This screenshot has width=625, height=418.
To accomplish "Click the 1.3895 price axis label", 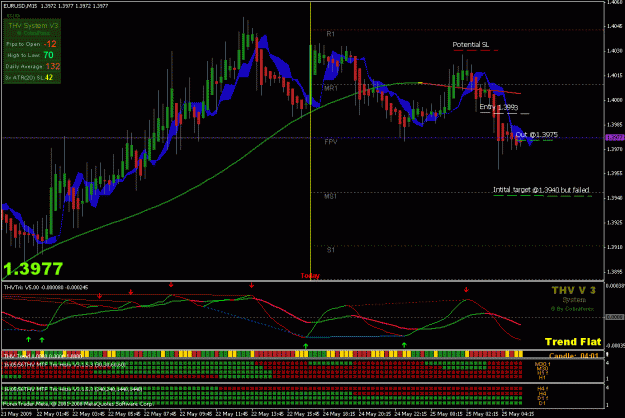I will (x=615, y=272).
